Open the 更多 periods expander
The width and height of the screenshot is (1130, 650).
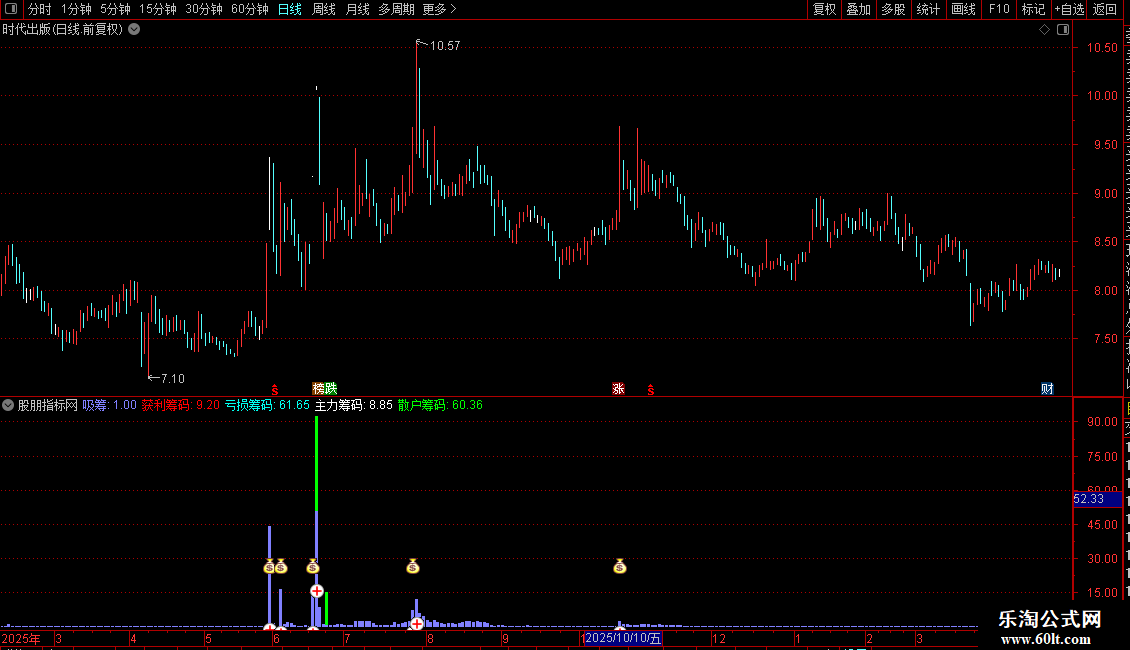click(x=439, y=9)
